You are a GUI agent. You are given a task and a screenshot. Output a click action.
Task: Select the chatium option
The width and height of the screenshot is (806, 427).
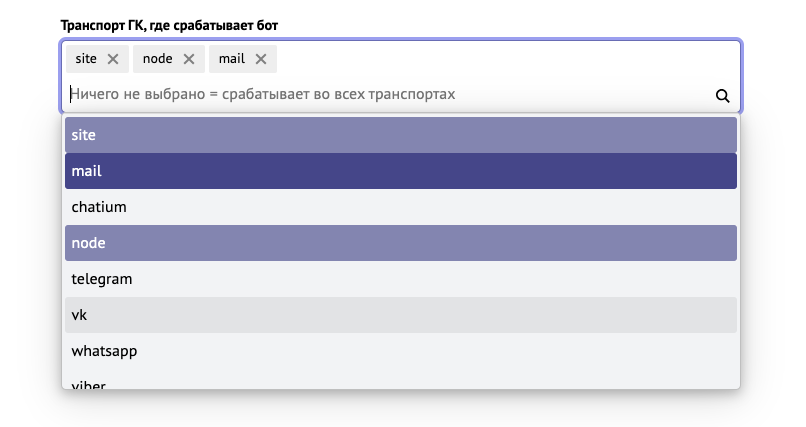tap(400, 207)
